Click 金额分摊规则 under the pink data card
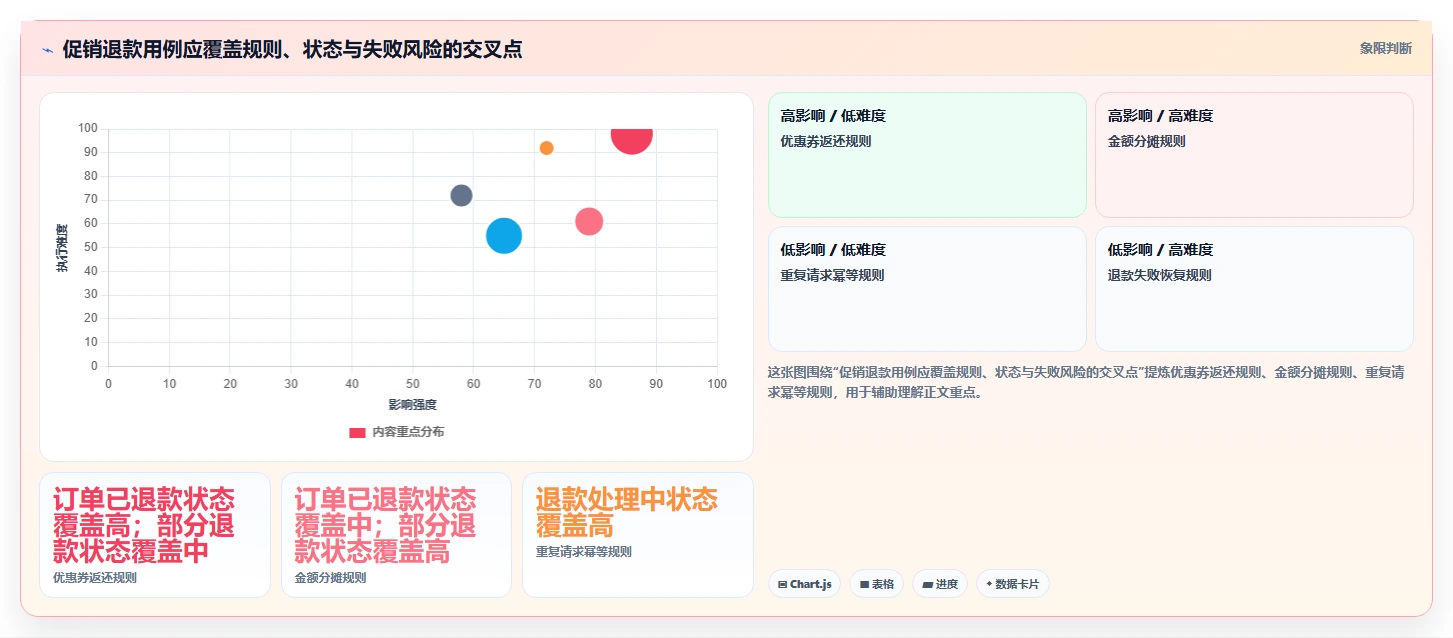Image resolution: width=1453 pixels, height=638 pixels. tap(330, 578)
